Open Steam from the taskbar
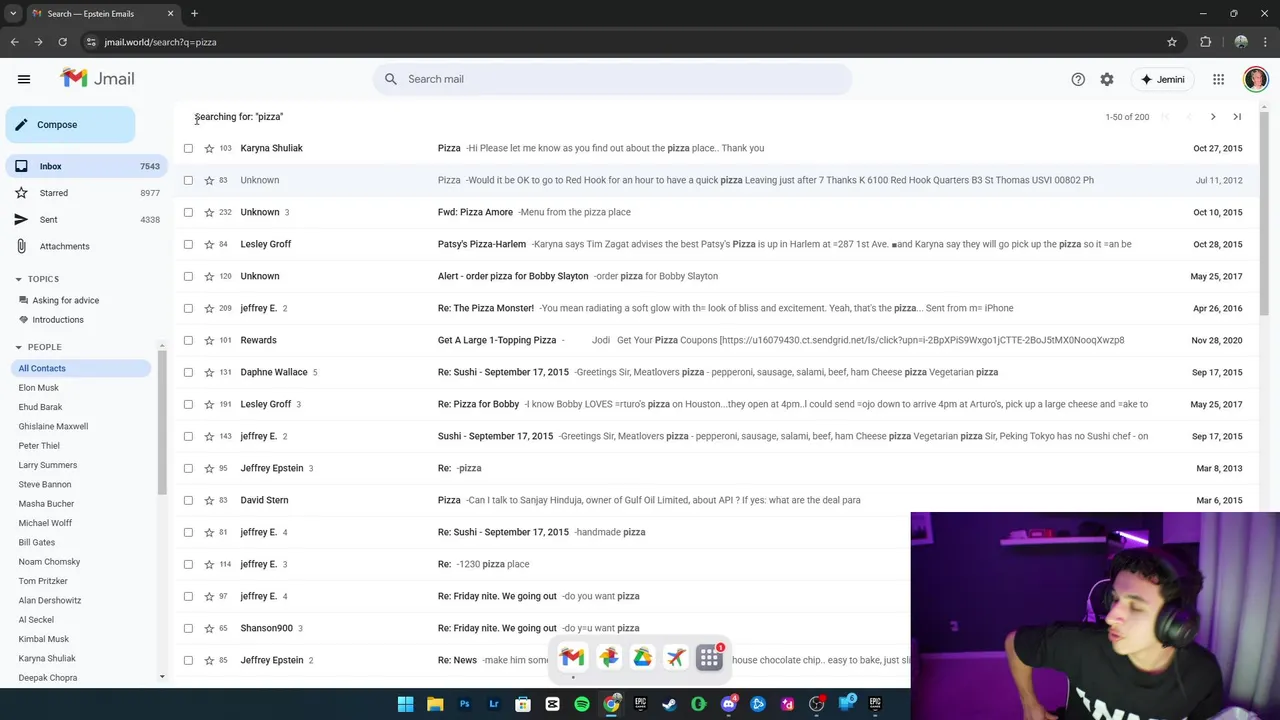 point(669,704)
